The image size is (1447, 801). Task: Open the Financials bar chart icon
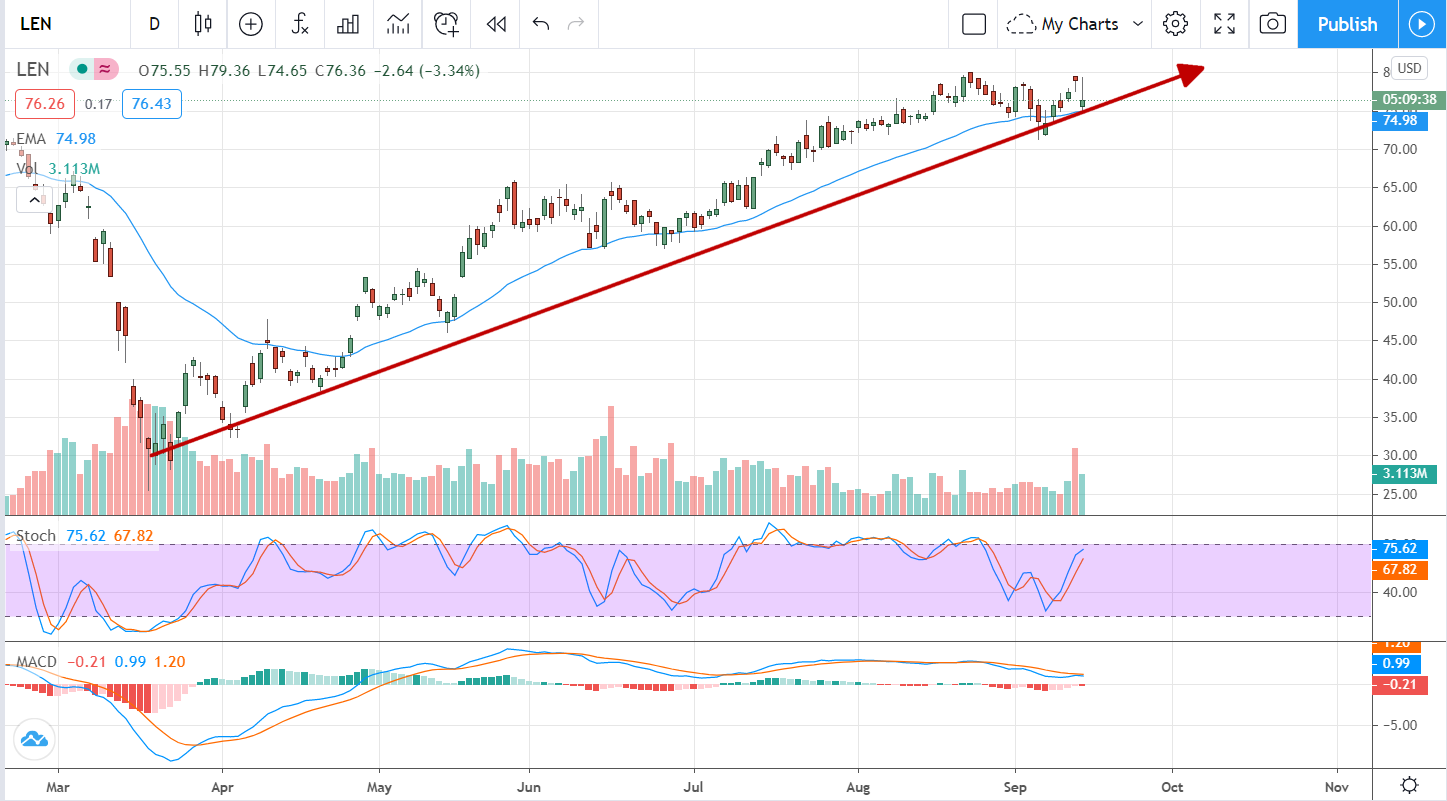tap(348, 24)
